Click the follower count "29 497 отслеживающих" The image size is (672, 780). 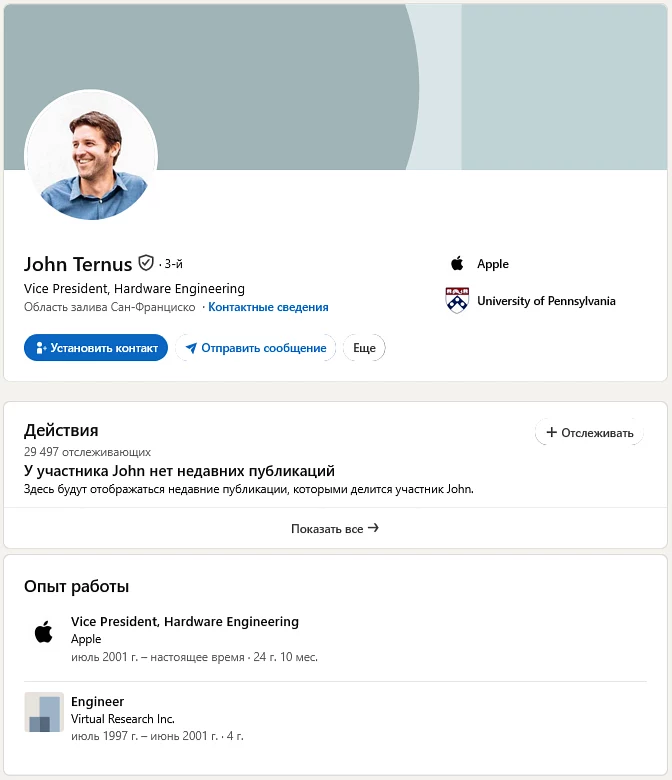click(87, 452)
